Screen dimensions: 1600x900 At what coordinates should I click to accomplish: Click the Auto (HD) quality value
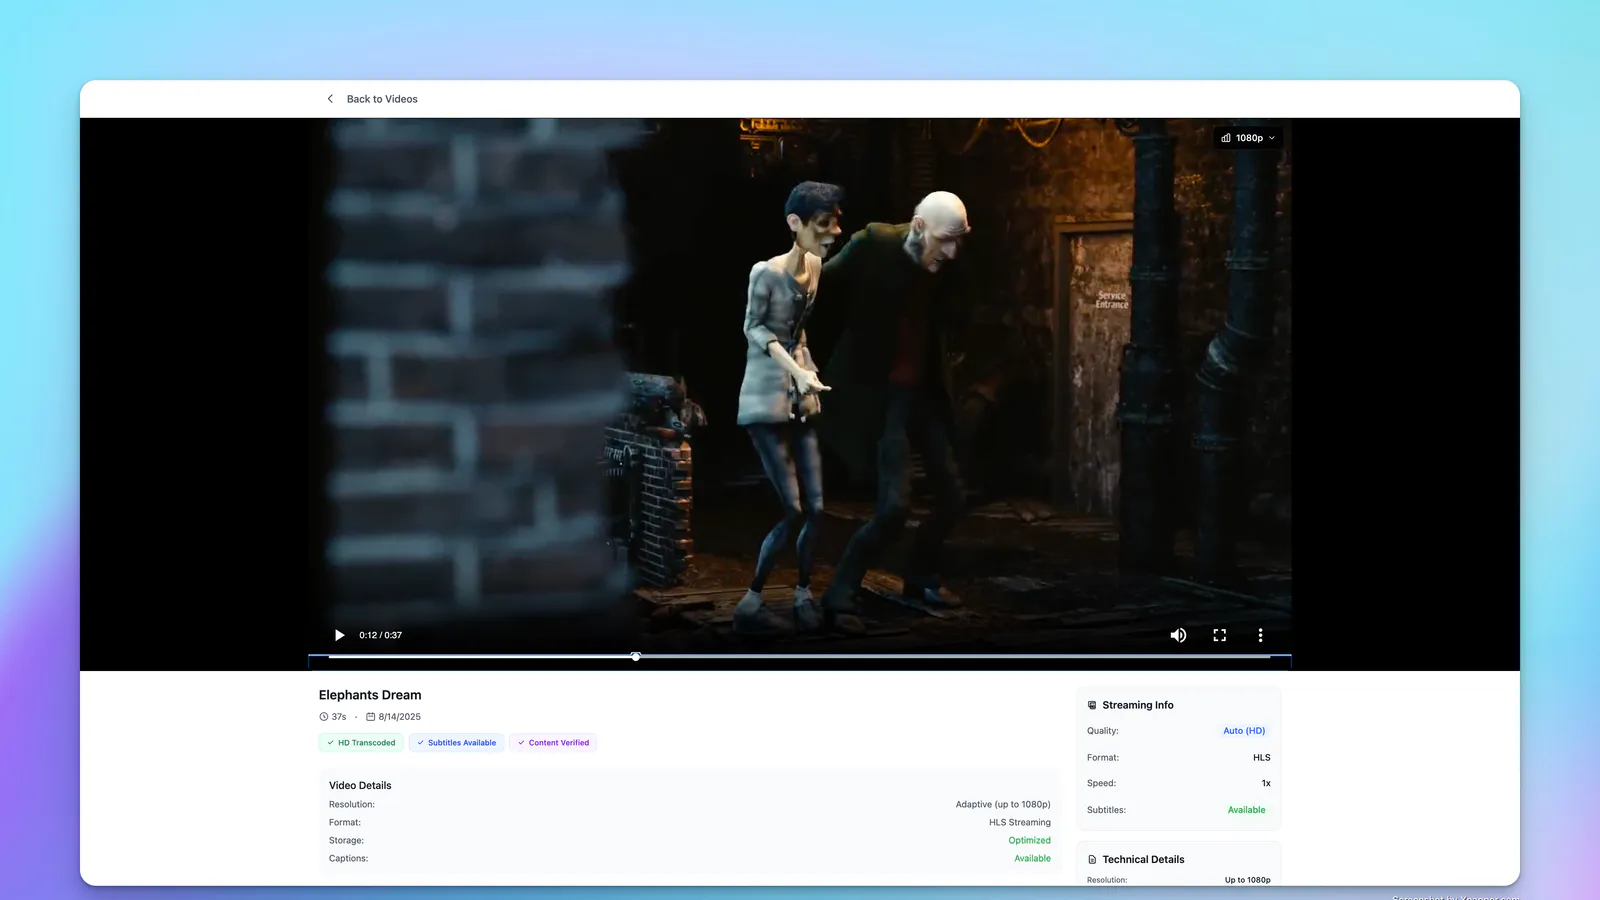(x=1244, y=731)
